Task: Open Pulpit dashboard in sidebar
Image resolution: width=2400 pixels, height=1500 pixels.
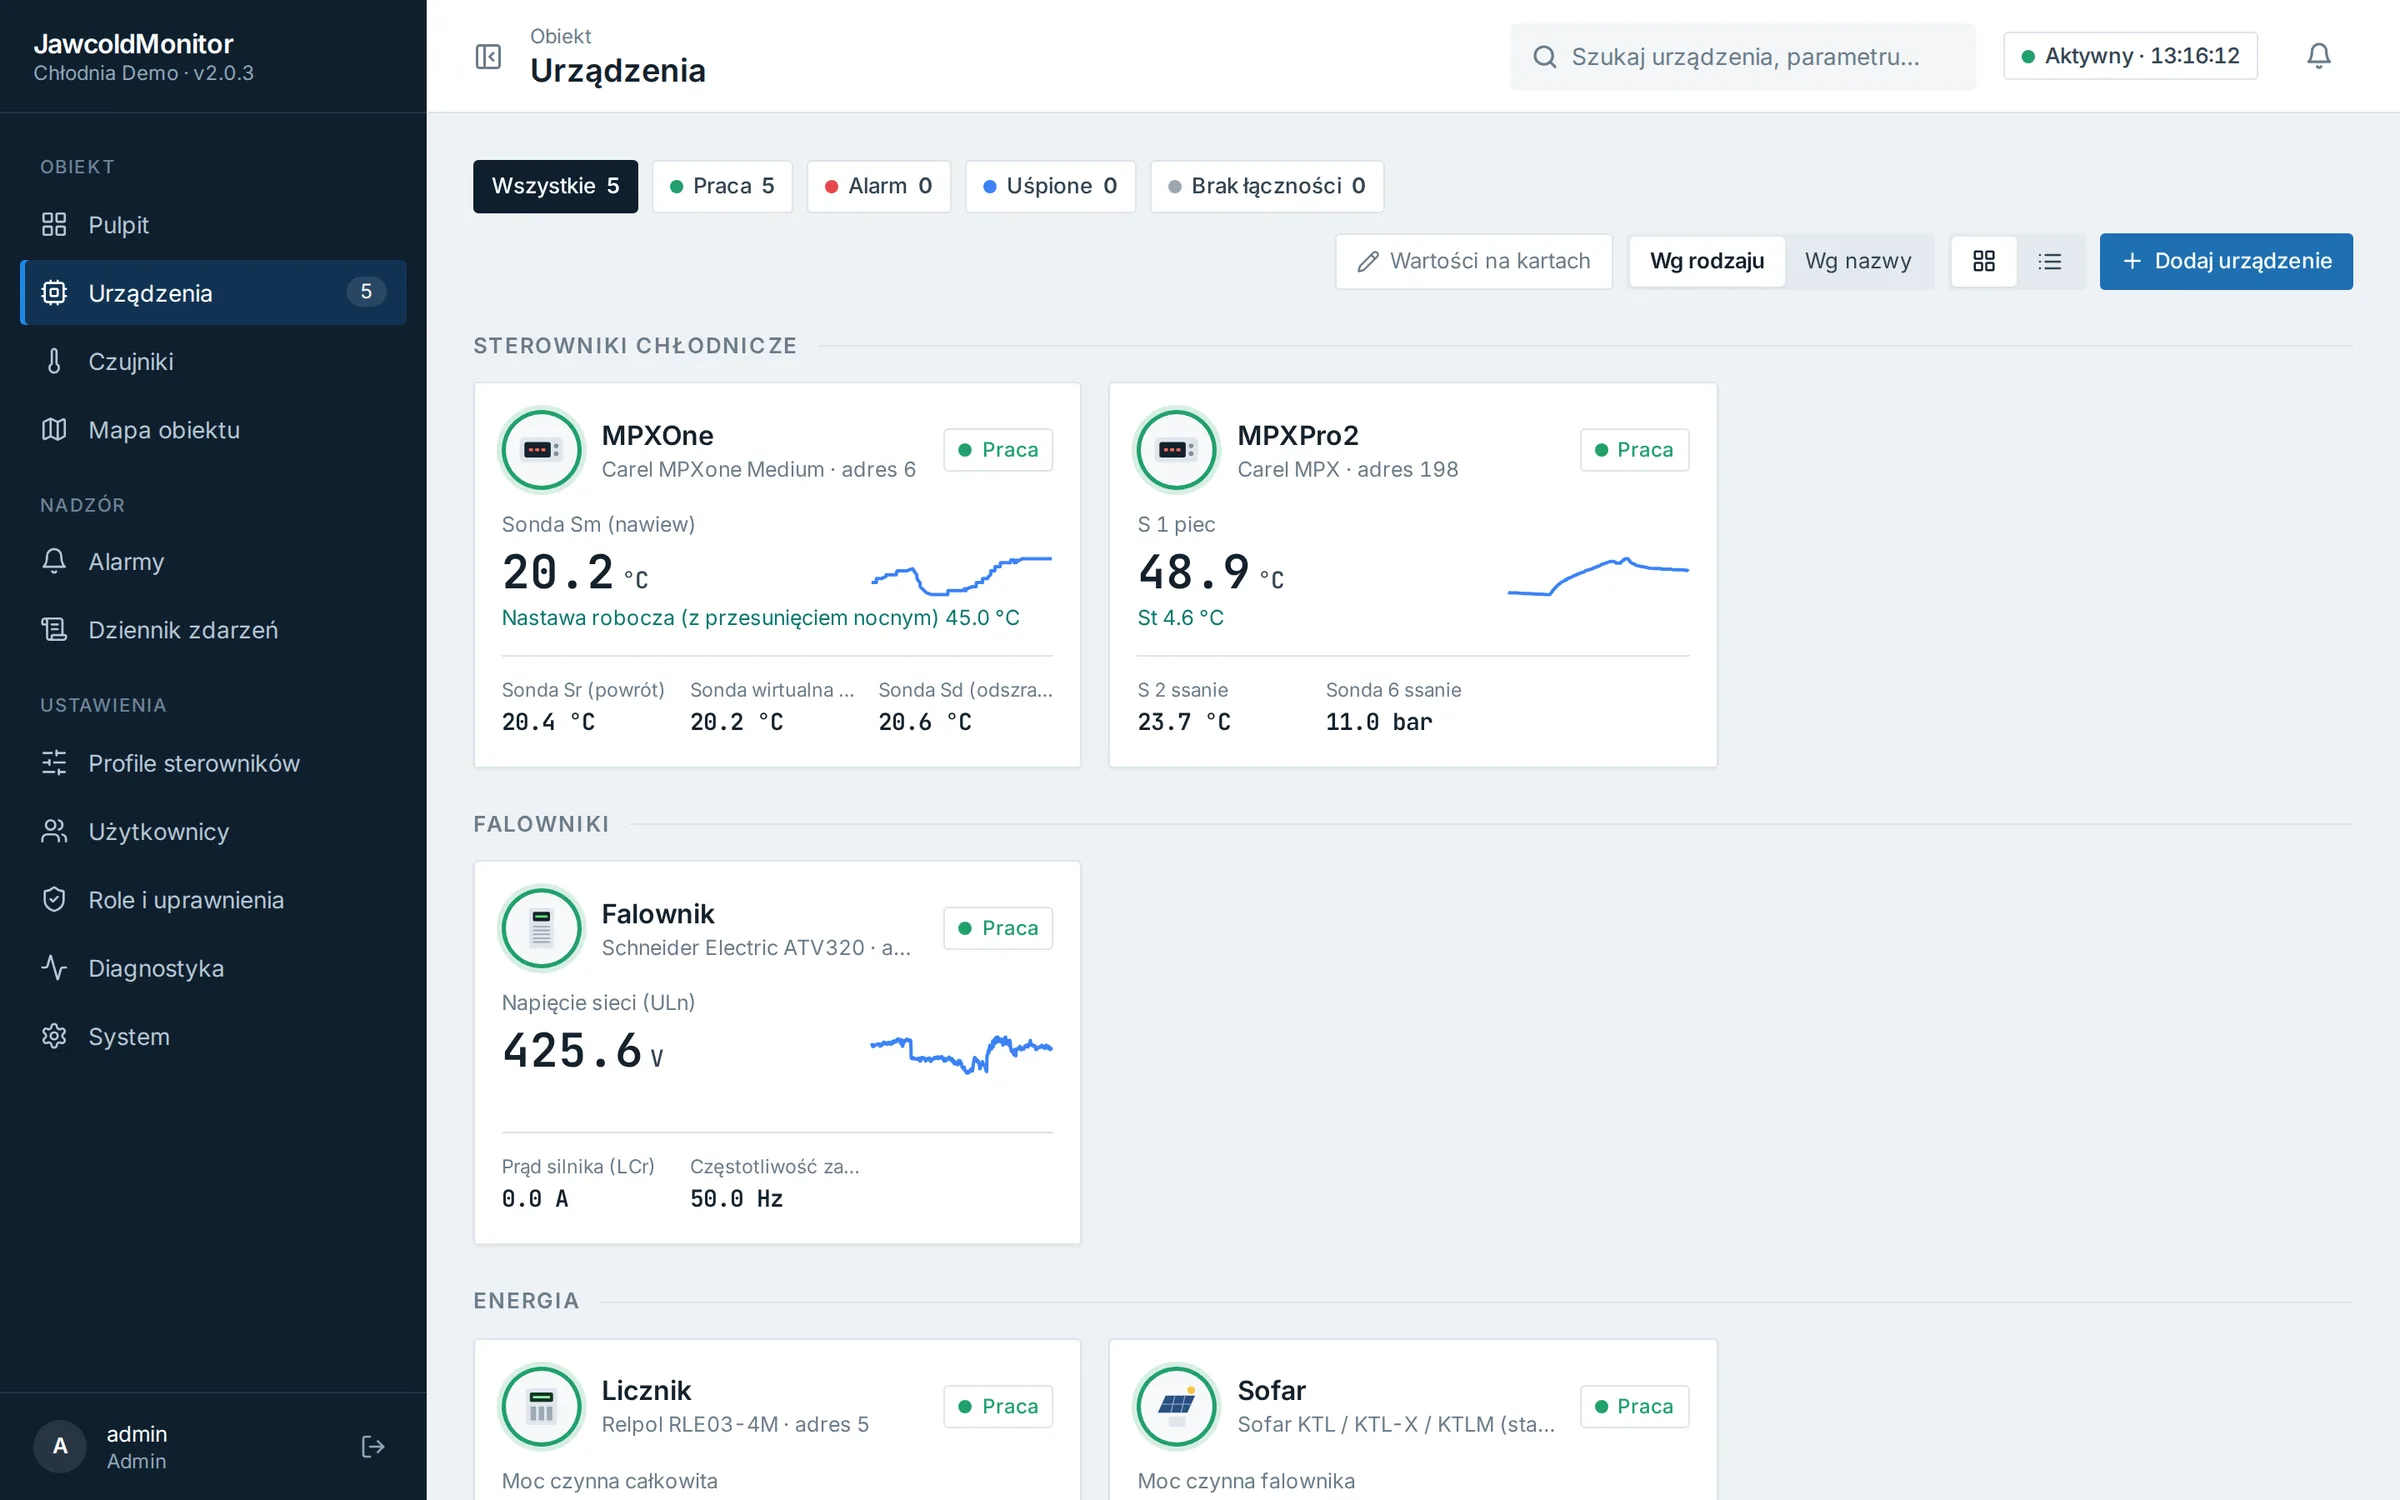Action: point(213,225)
